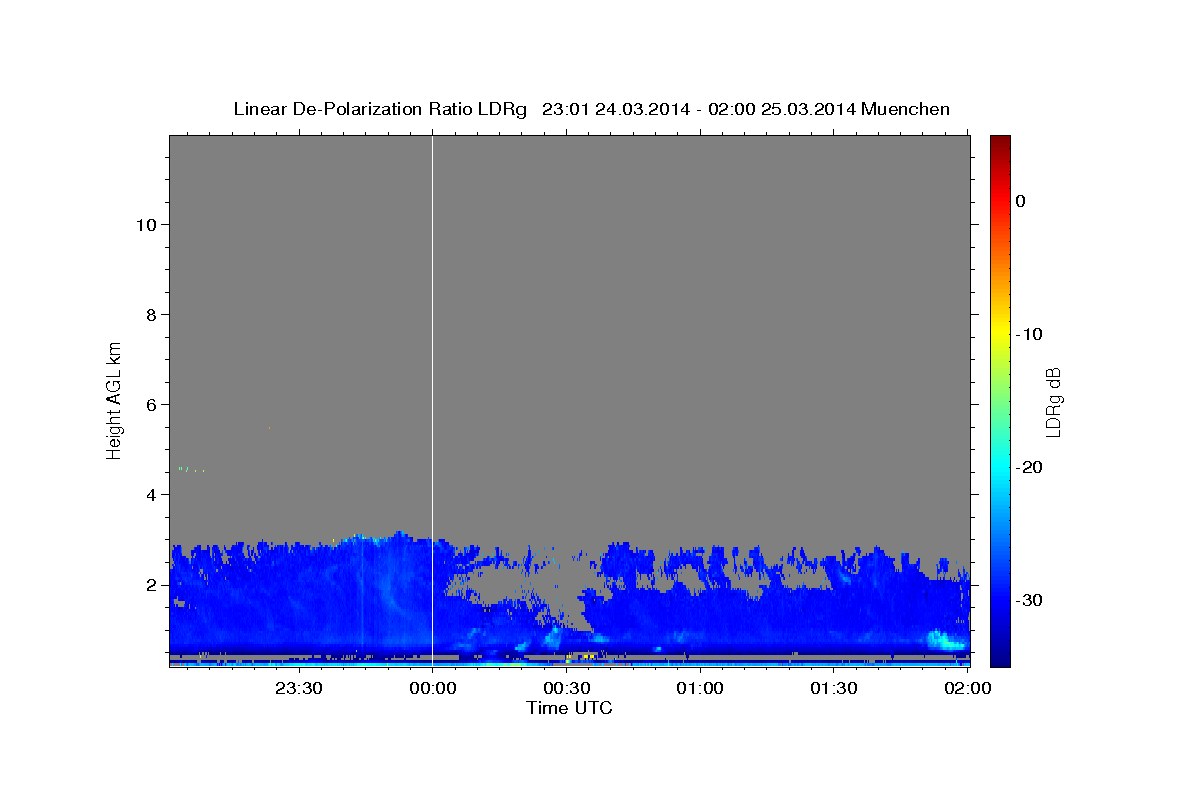Select the 'Time UTC' axis label
This screenshot has height=800, width=1200.
569,708
